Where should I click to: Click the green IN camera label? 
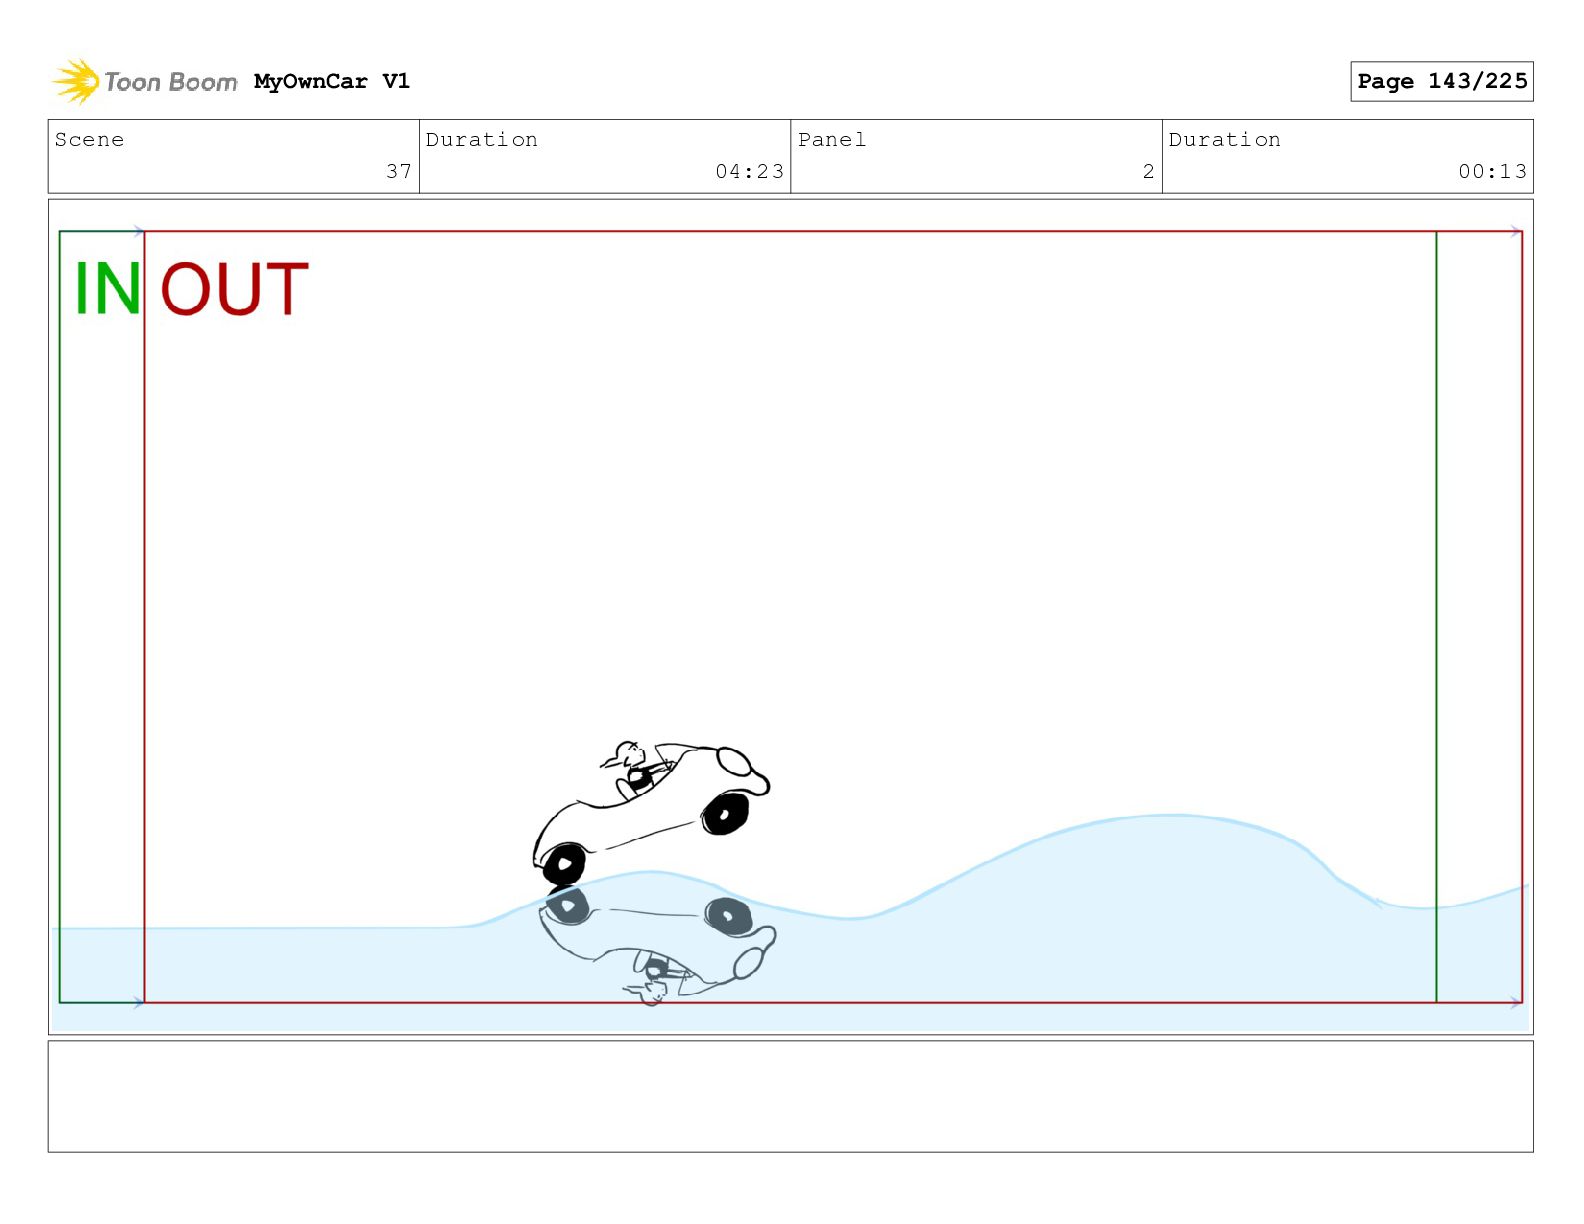107,289
